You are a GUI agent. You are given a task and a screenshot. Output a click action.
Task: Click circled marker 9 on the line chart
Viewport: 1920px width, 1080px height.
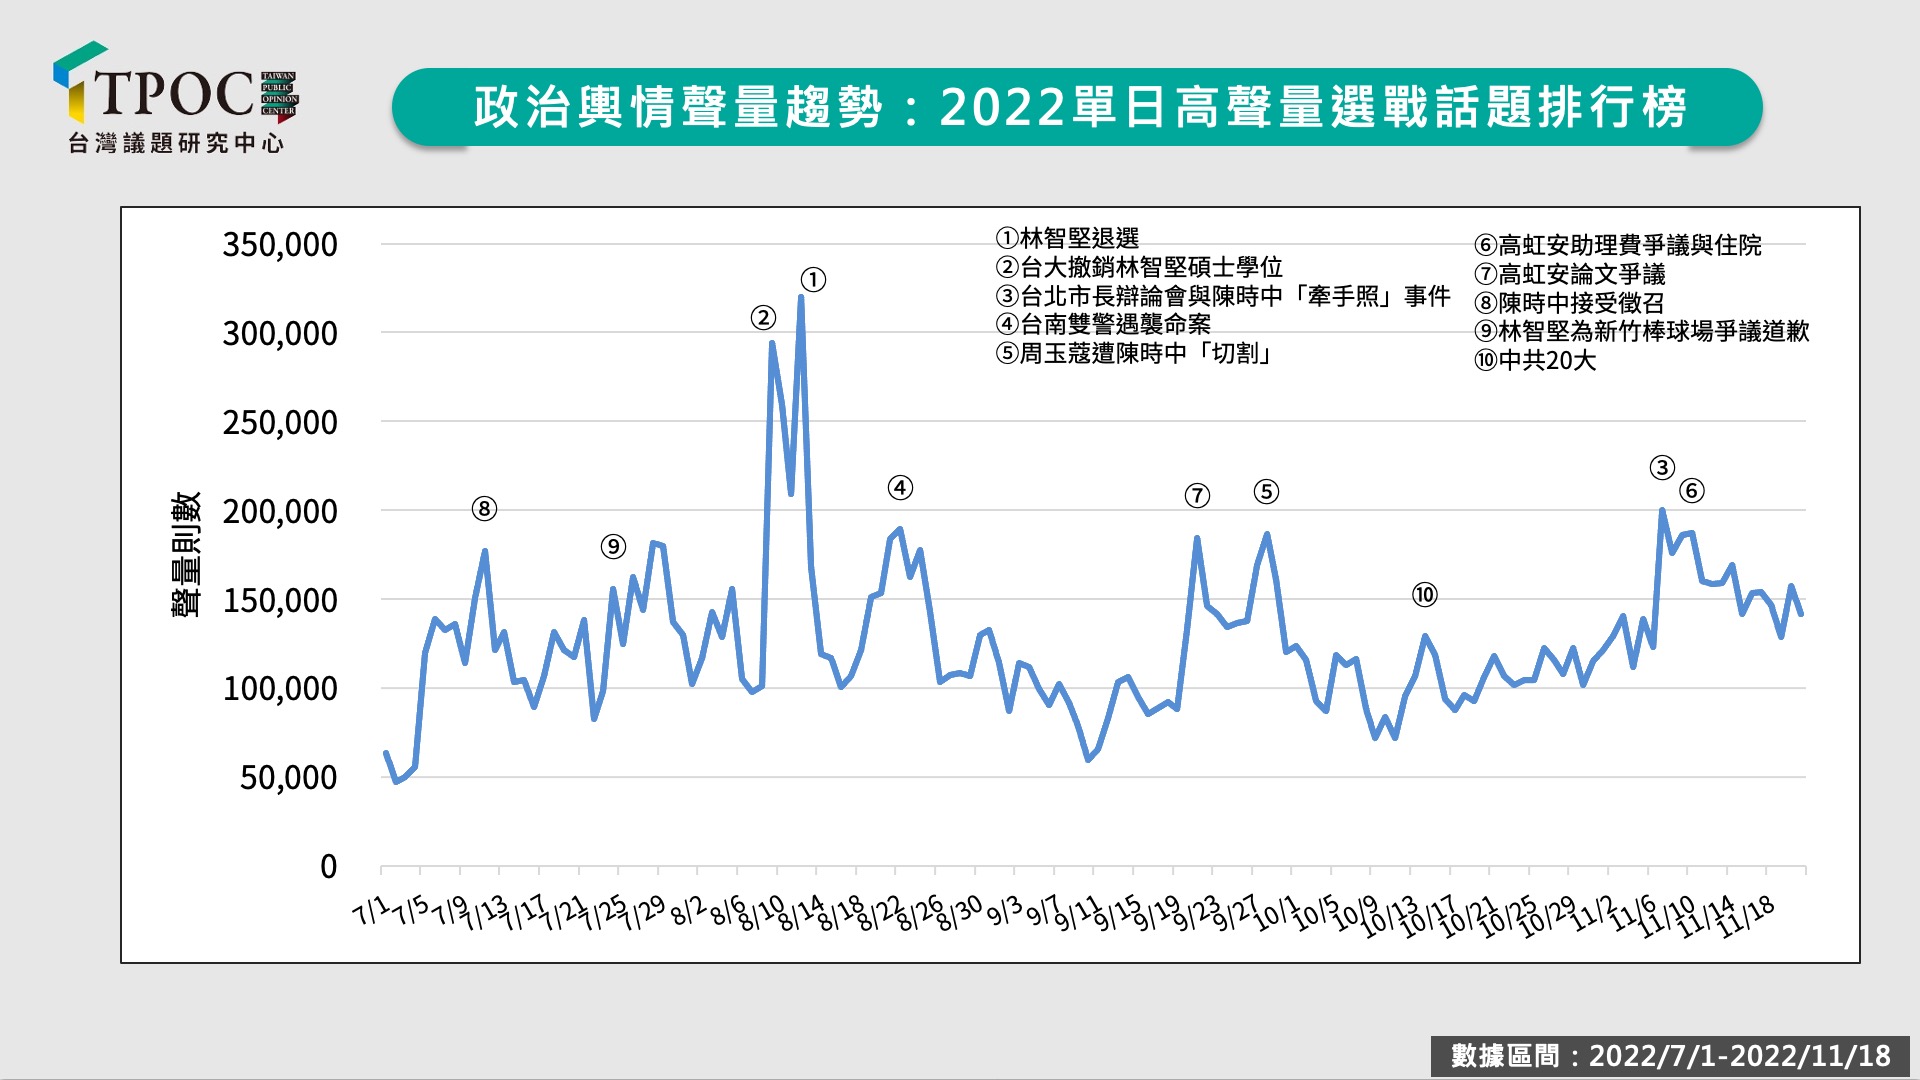coord(613,547)
